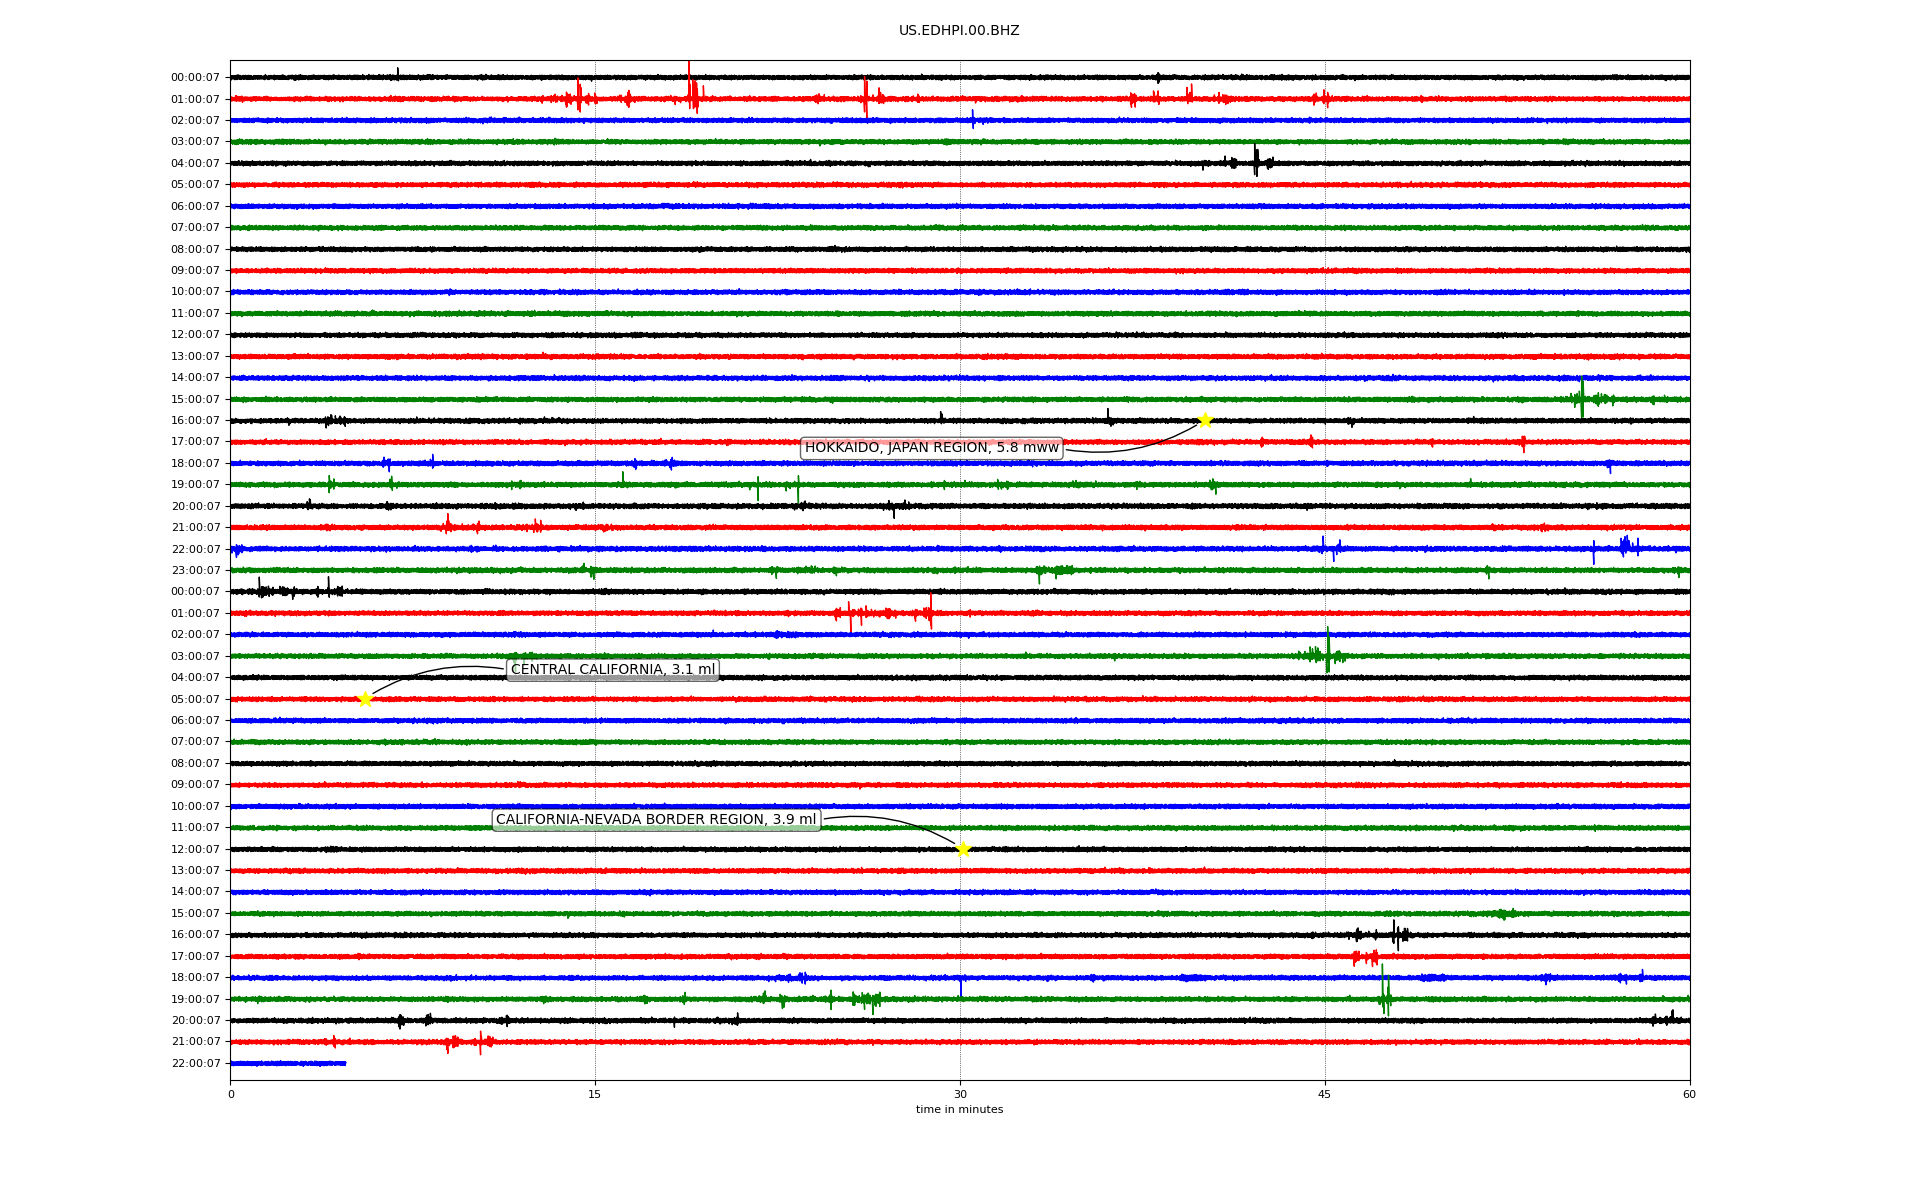Select the Central California 3.1 ml annotation
The width and height of the screenshot is (1920, 1200).
(x=612, y=670)
